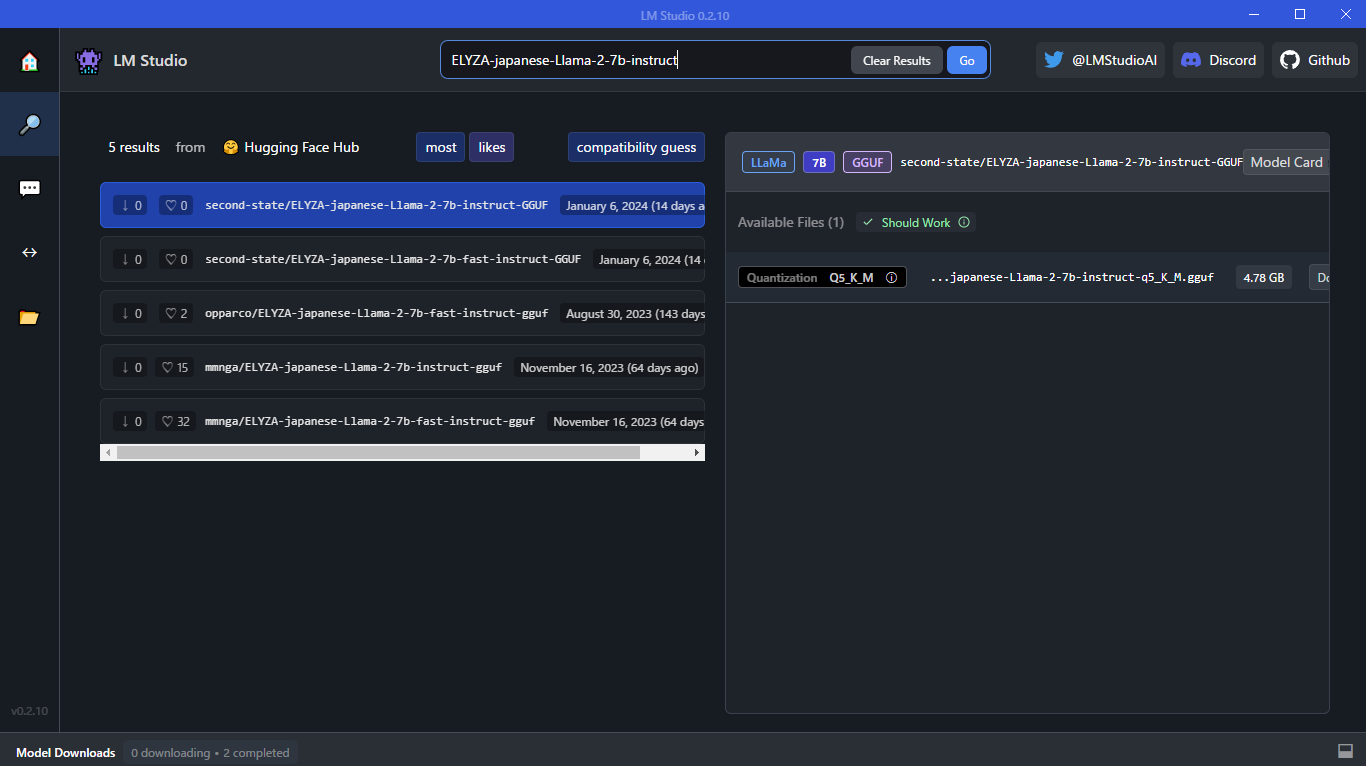
Task: Minimize the LM Studio window
Action: point(1255,14)
